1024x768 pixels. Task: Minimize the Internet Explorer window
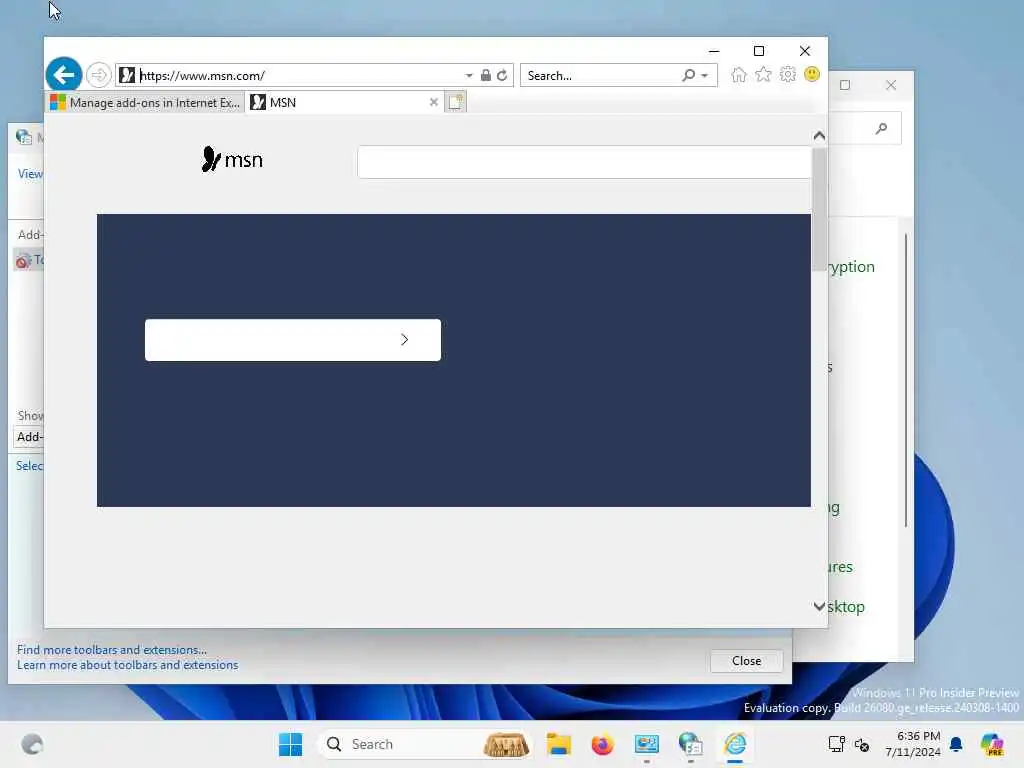click(714, 51)
